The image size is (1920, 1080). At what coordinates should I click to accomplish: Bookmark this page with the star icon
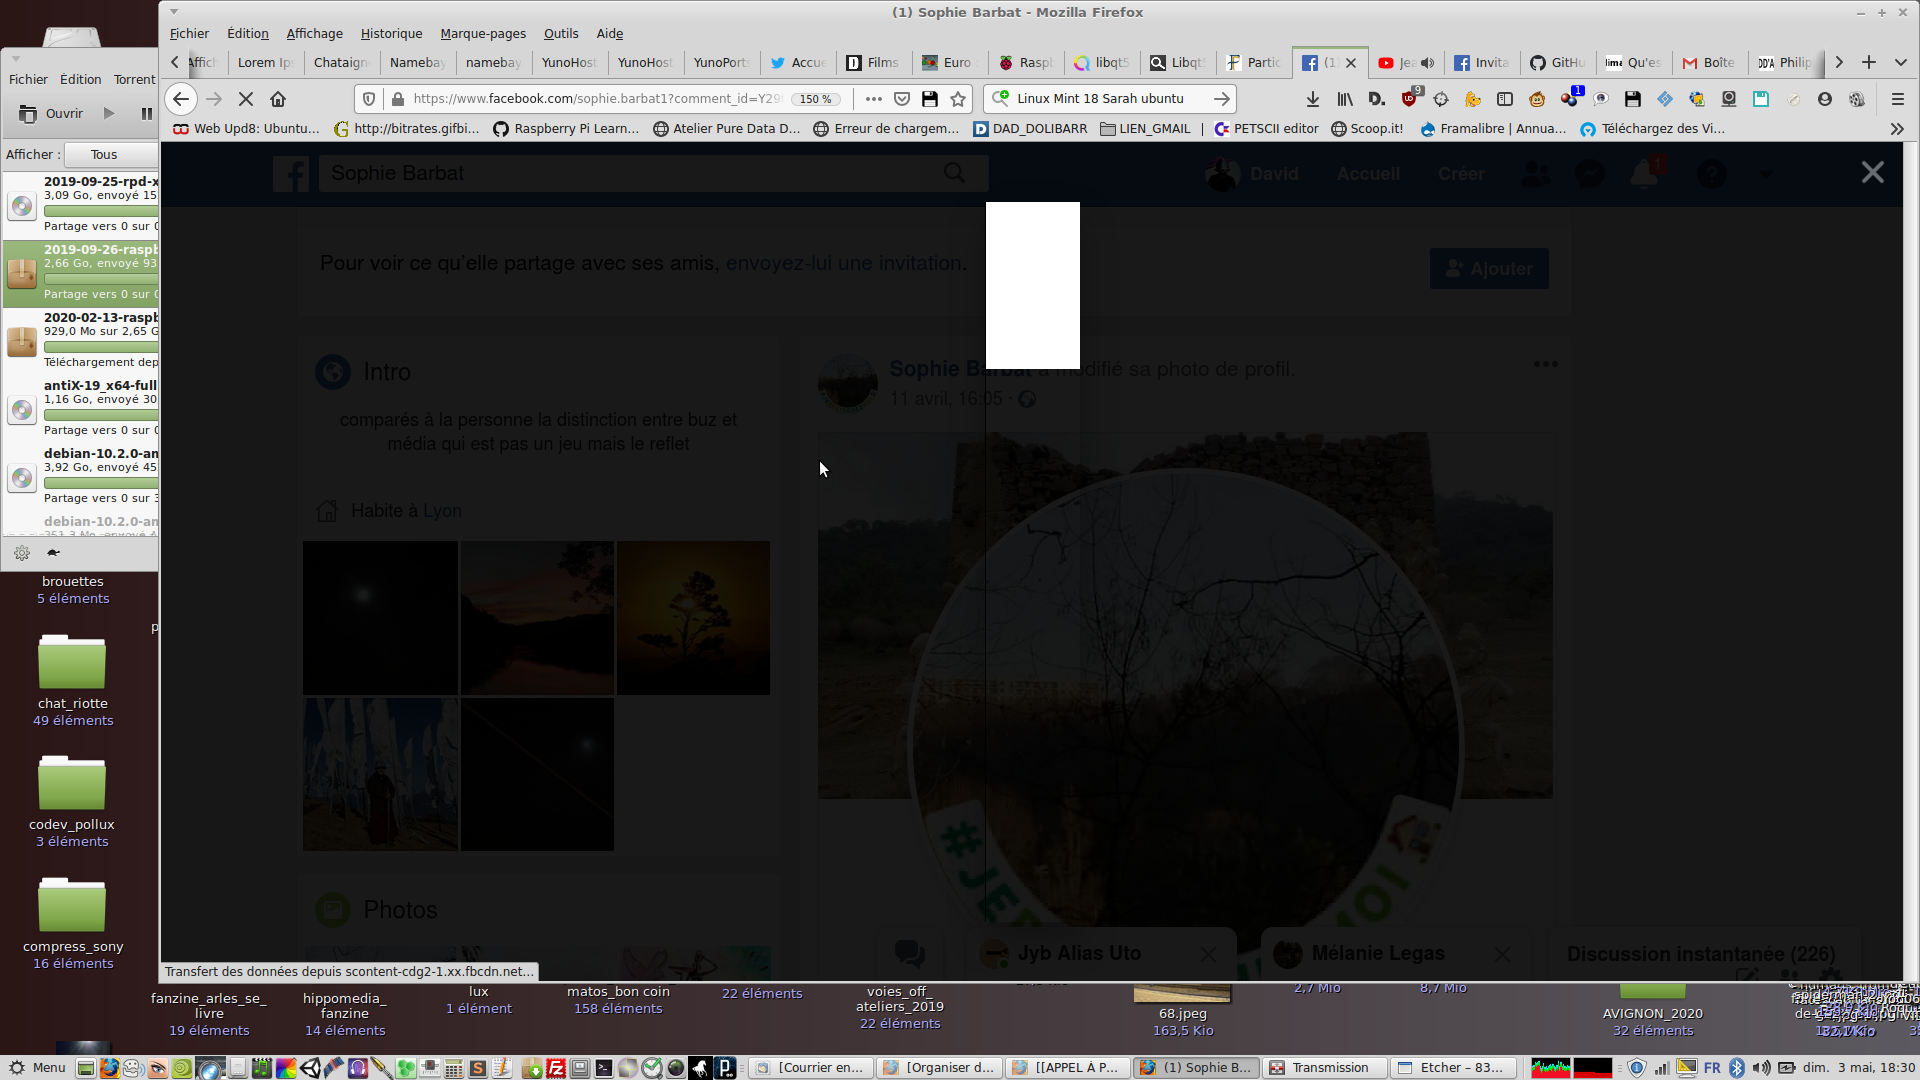coord(958,99)
